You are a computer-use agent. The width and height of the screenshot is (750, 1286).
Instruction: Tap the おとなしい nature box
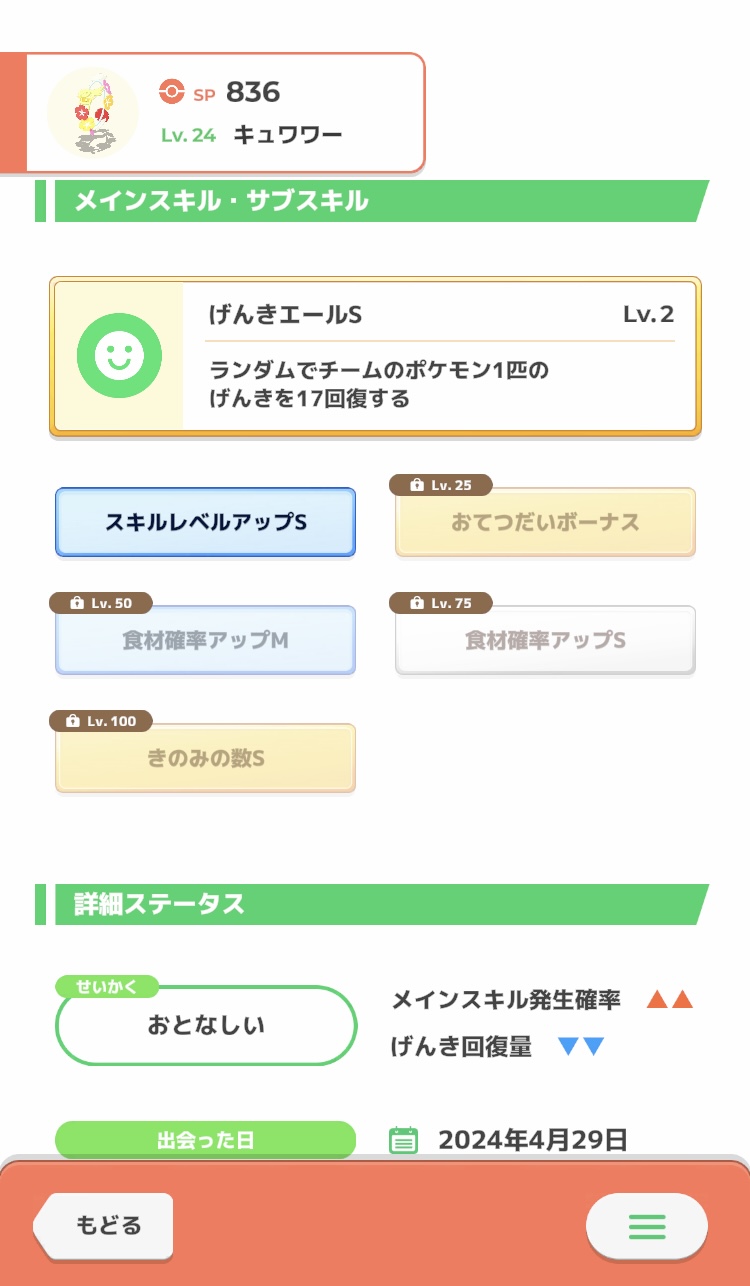(x=206, y=1026)
